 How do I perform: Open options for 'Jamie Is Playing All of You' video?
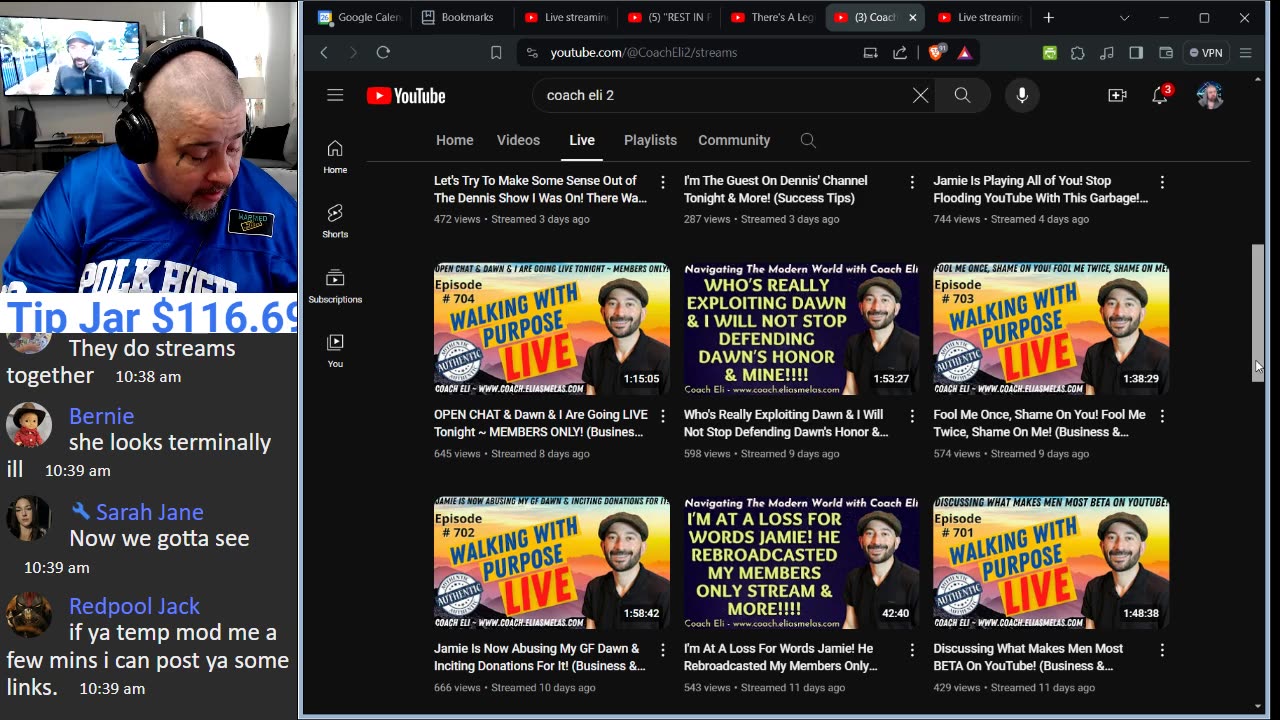click(1162, 182)
